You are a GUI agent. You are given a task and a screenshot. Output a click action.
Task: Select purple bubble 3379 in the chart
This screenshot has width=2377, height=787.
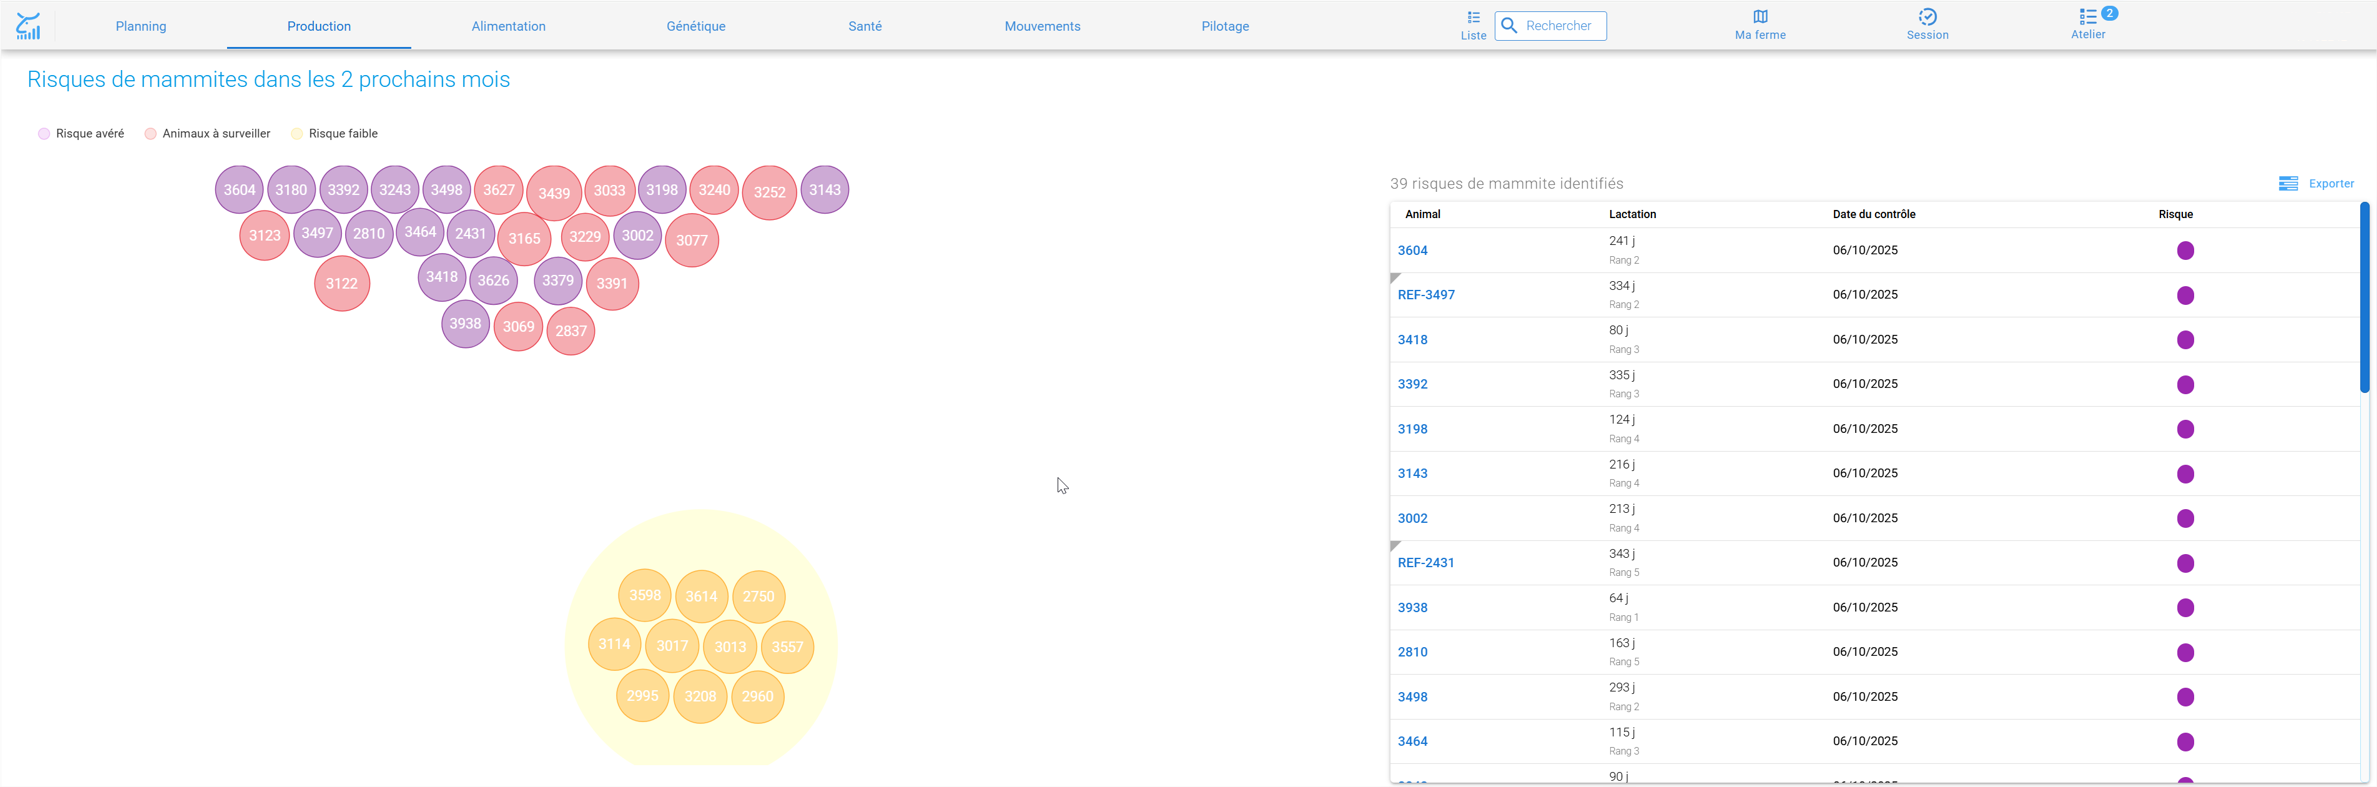coord(558,281)
